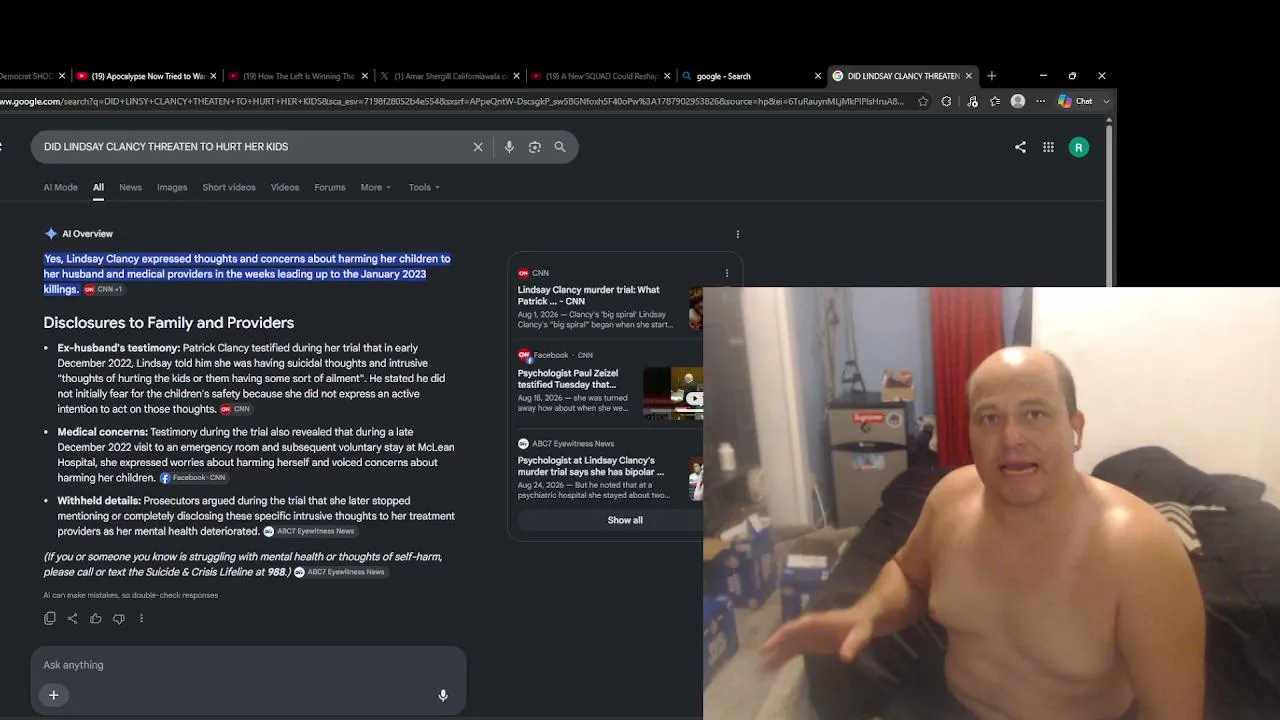Click the browser address bar URL

452,101
